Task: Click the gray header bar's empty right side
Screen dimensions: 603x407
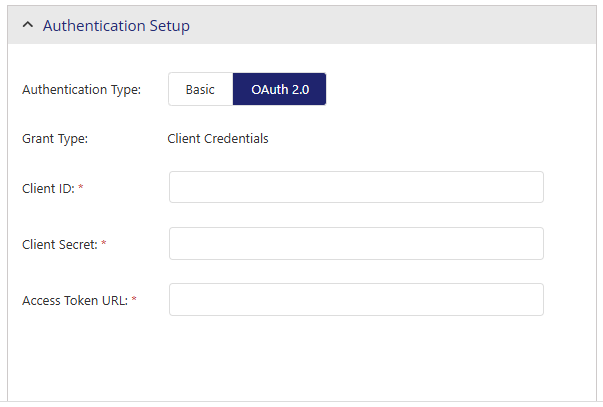Action: (x=450, y=26)
